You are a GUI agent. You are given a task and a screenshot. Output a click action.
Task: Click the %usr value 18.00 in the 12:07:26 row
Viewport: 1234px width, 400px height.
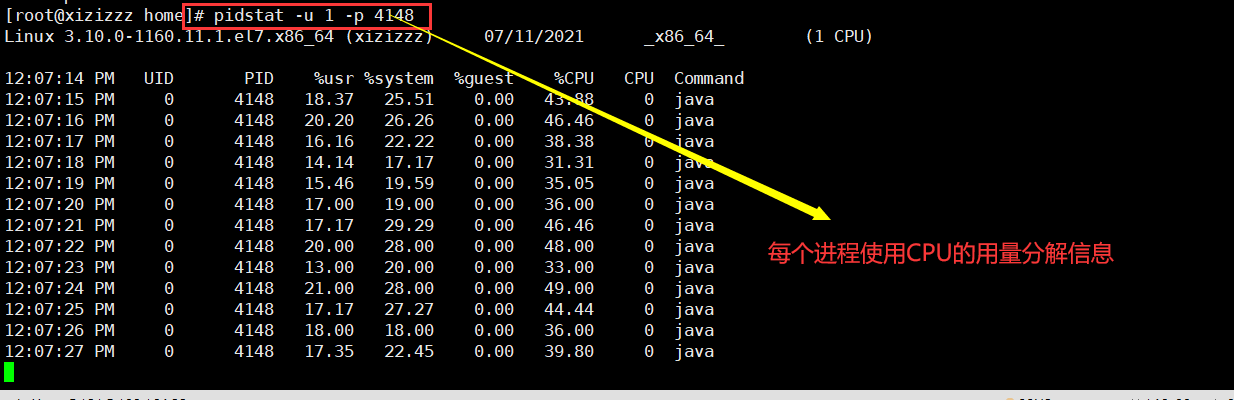[329, 330]
